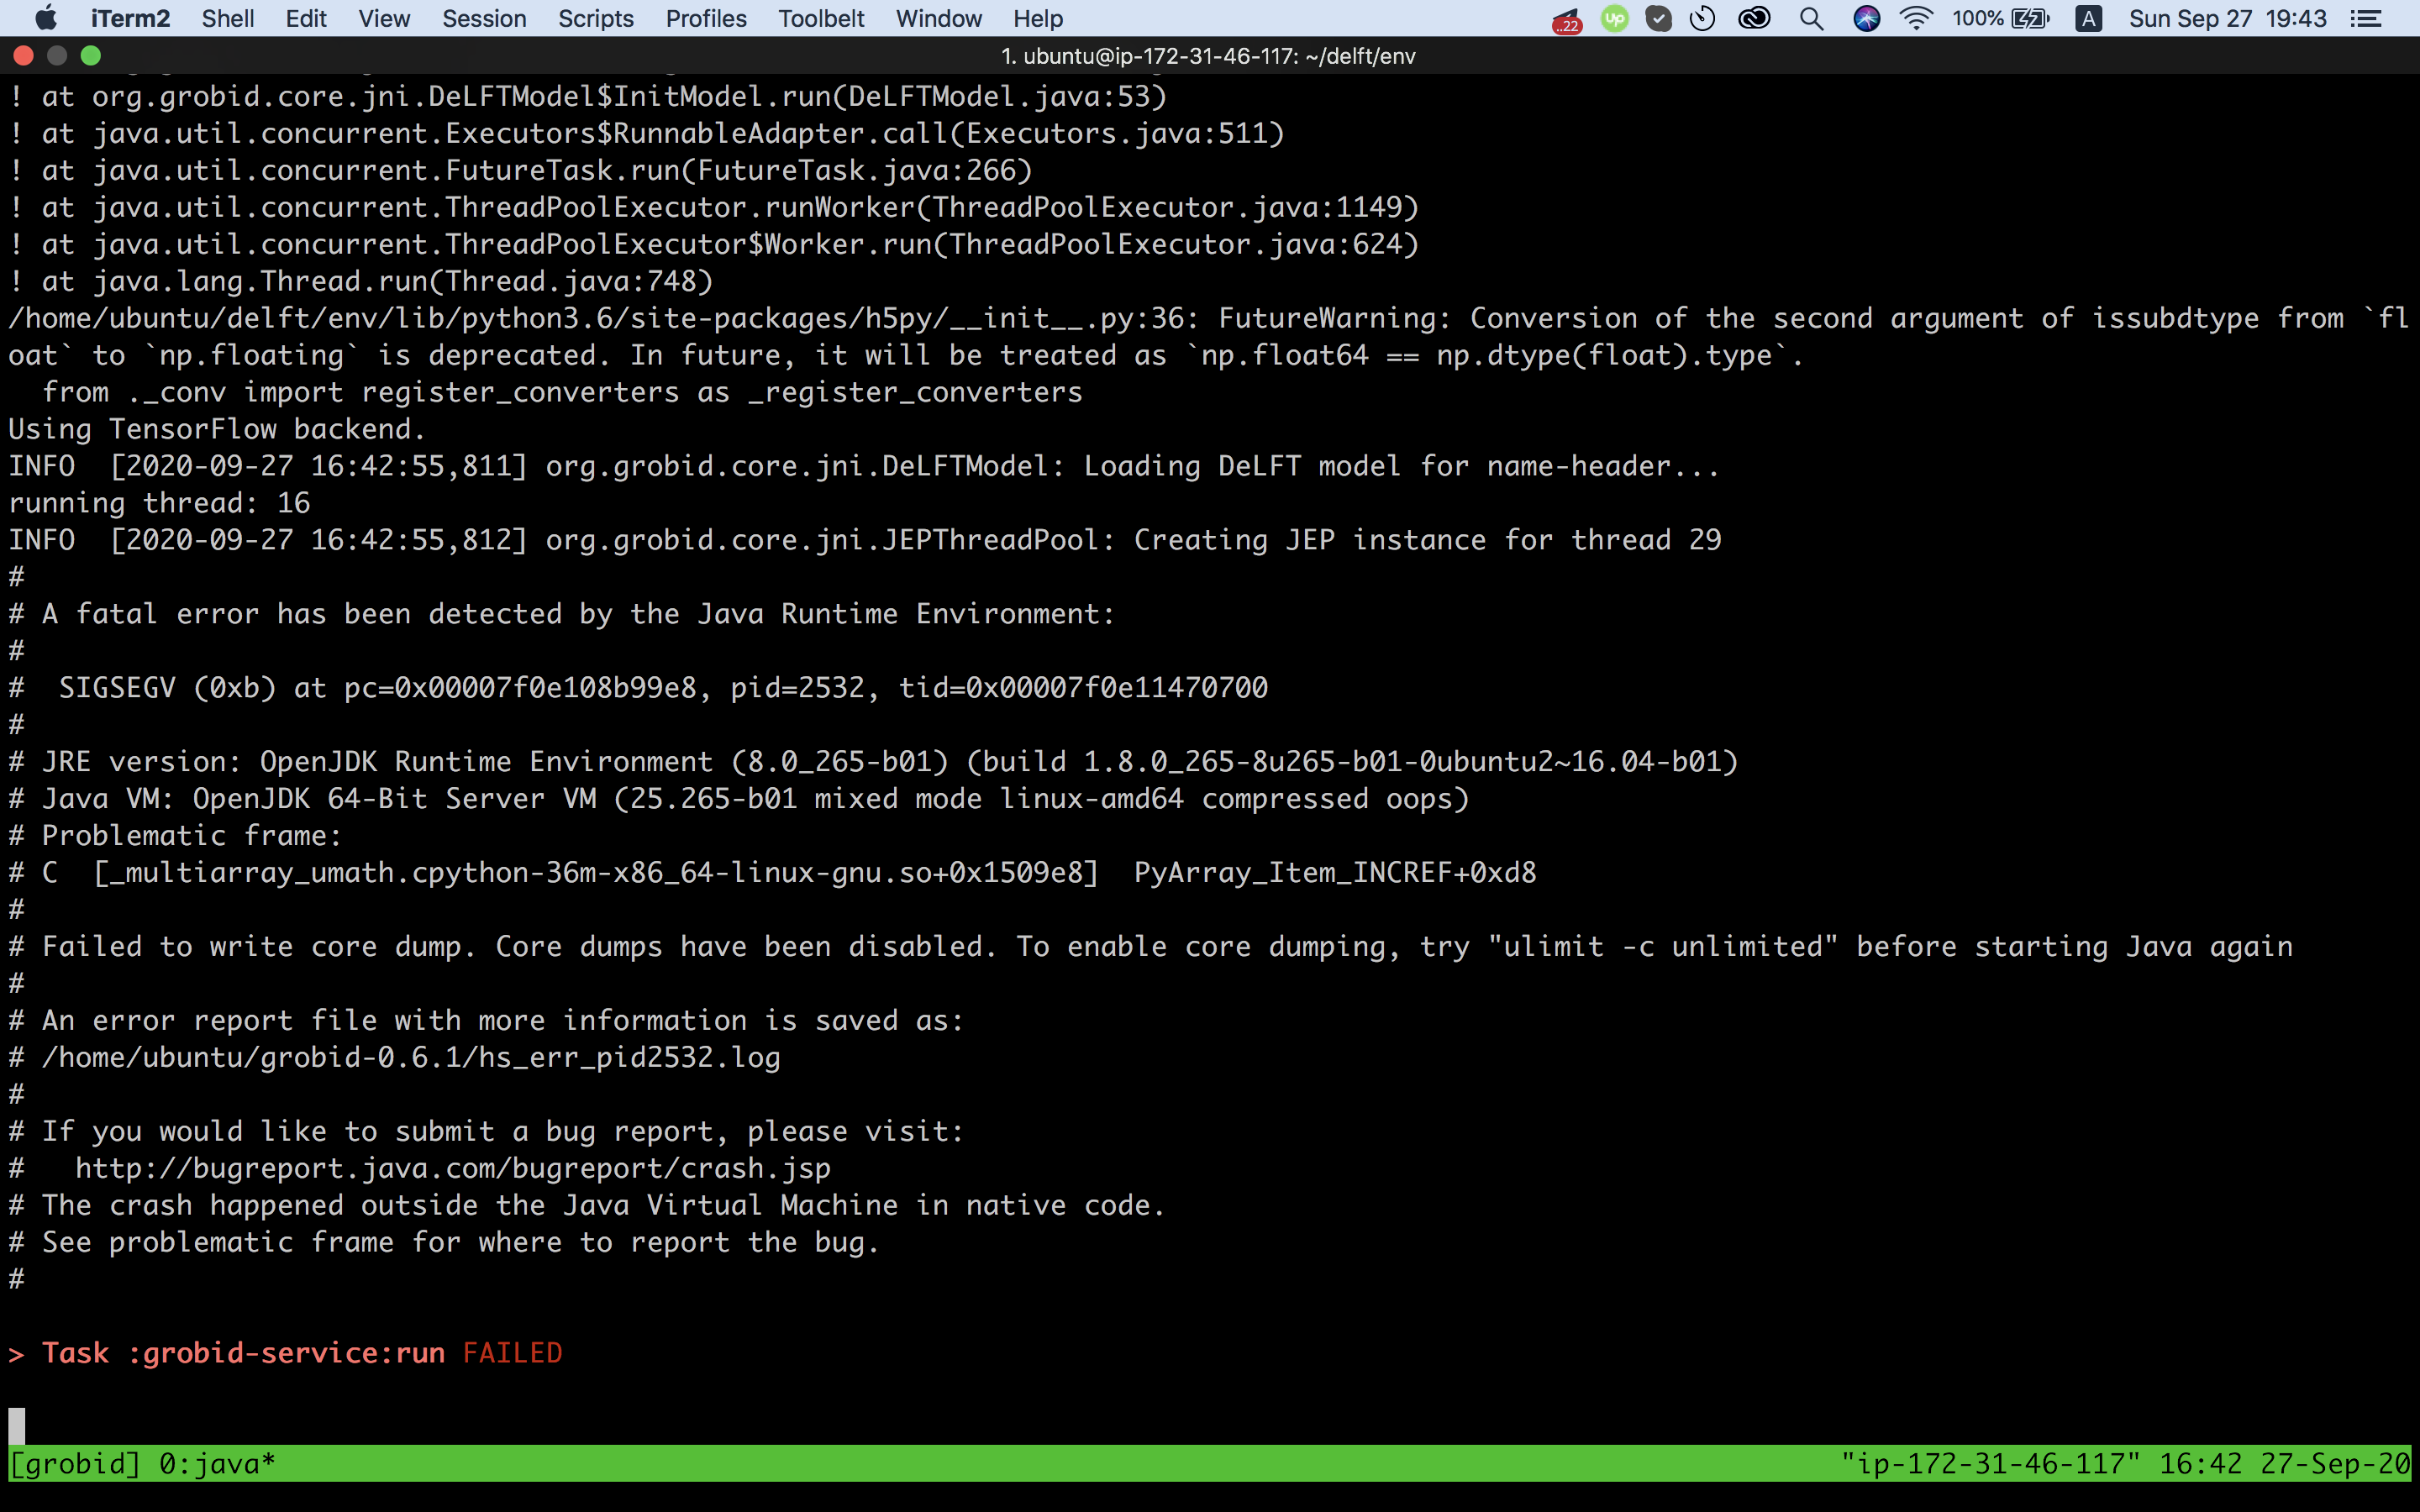Open the Wi-Fi status menu
This screenshot has height=1512, width=2420.
pos(1916,18)
